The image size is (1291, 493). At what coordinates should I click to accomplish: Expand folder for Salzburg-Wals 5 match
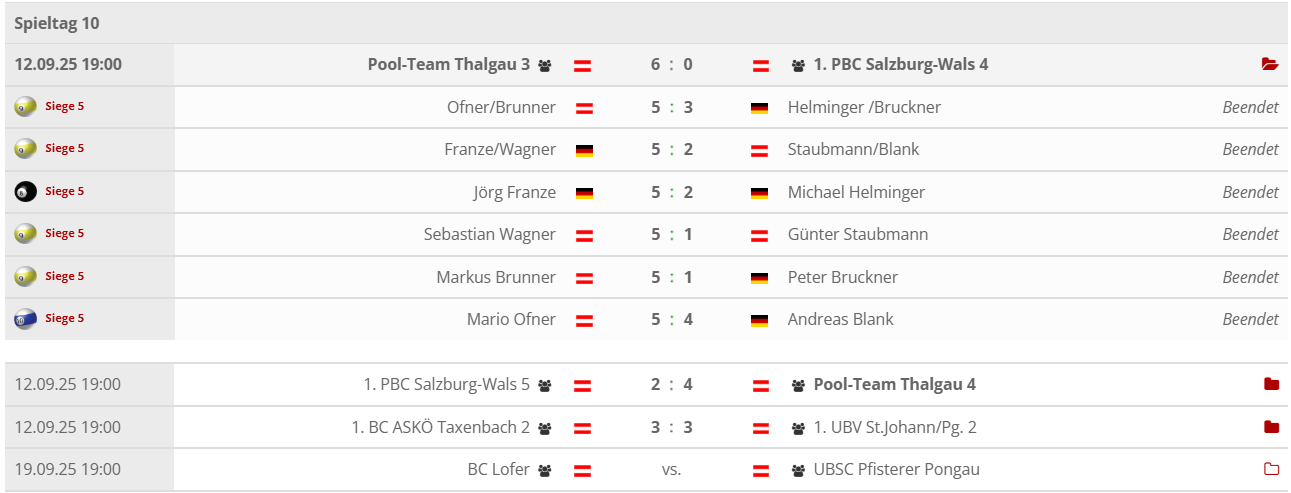click(x=1271, y=385)
